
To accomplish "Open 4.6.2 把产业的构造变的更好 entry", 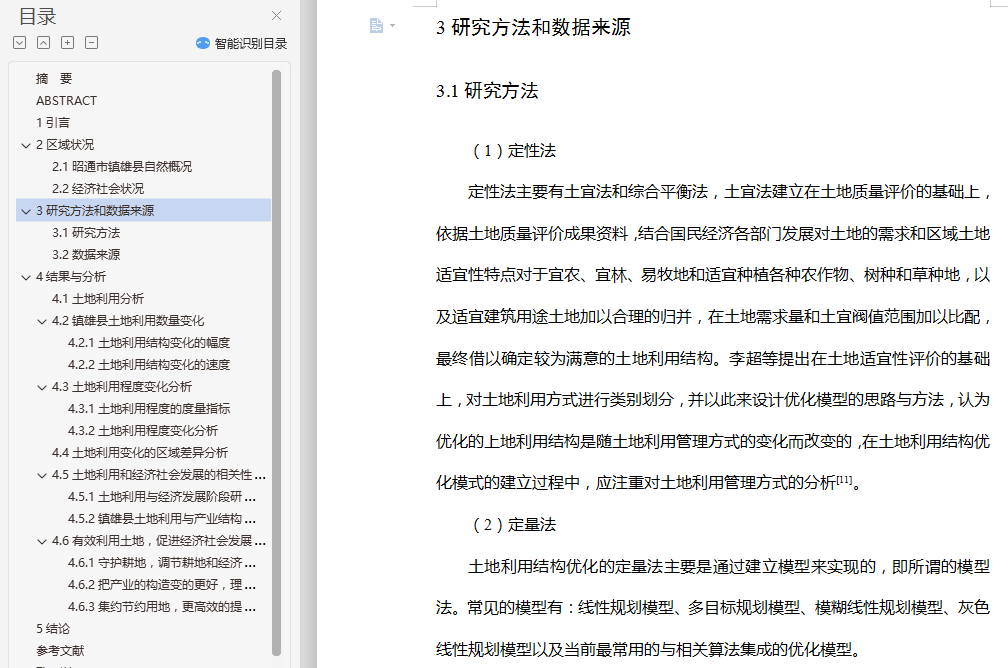I will click(x=162, y=584).
